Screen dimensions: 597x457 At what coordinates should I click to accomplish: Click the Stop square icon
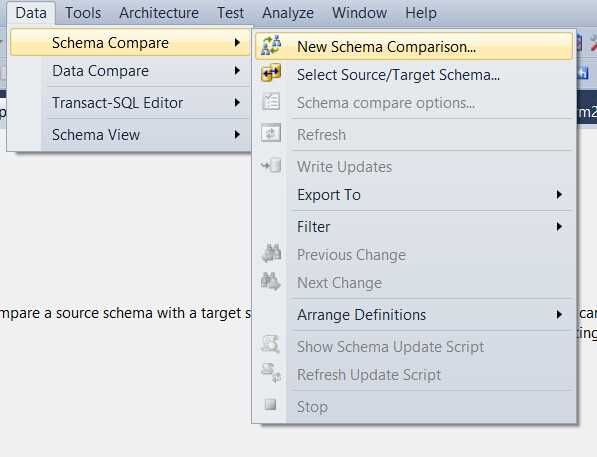coord(270,404)
